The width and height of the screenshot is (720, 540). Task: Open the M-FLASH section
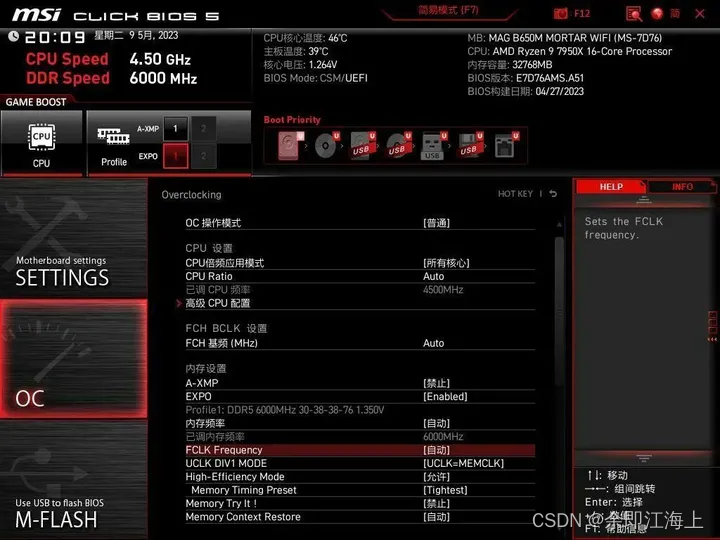pos(74,480)
